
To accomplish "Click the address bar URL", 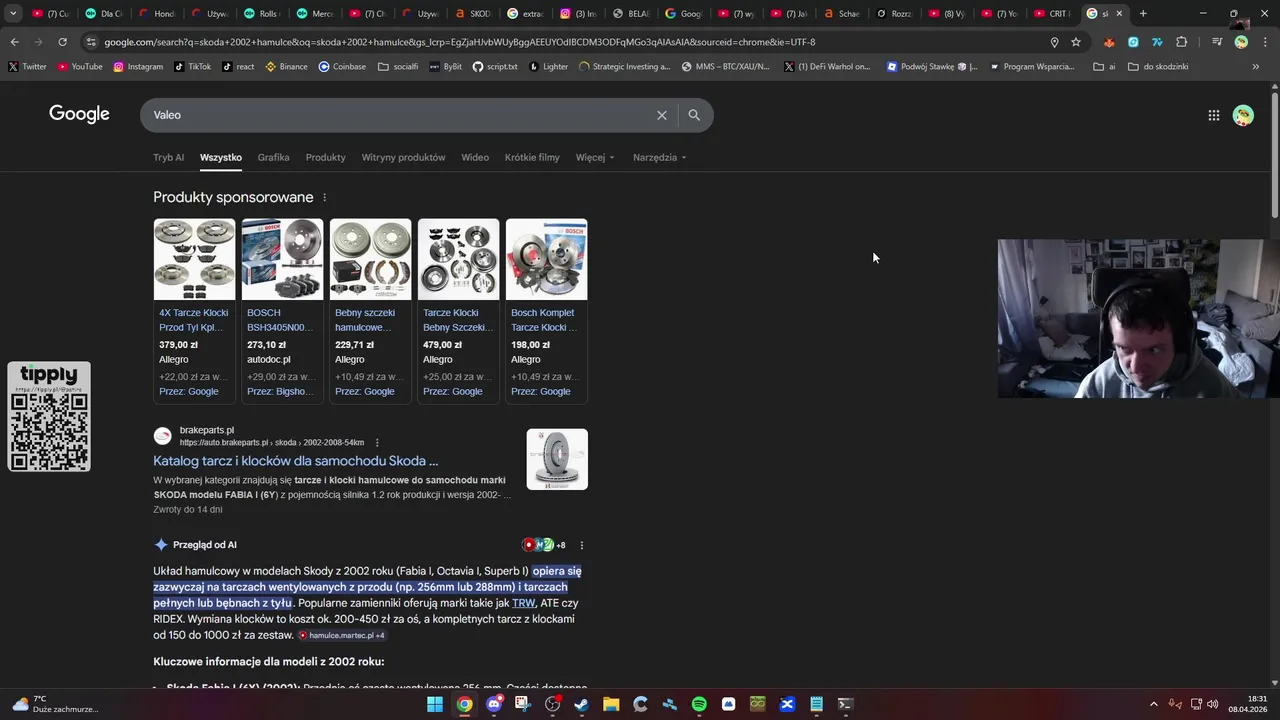I will [x=459, y=42].
